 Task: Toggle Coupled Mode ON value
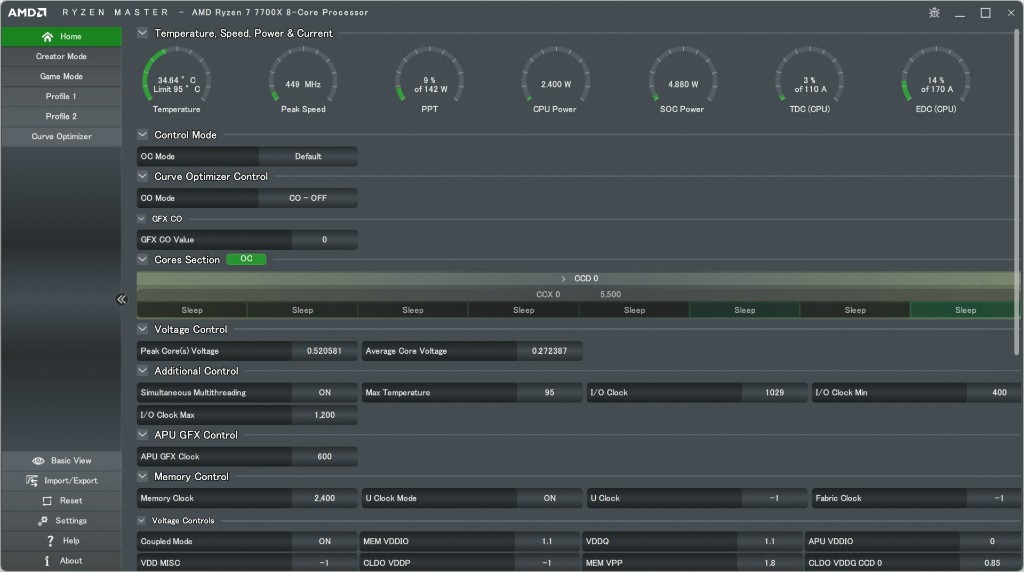[x=324, y=541]
